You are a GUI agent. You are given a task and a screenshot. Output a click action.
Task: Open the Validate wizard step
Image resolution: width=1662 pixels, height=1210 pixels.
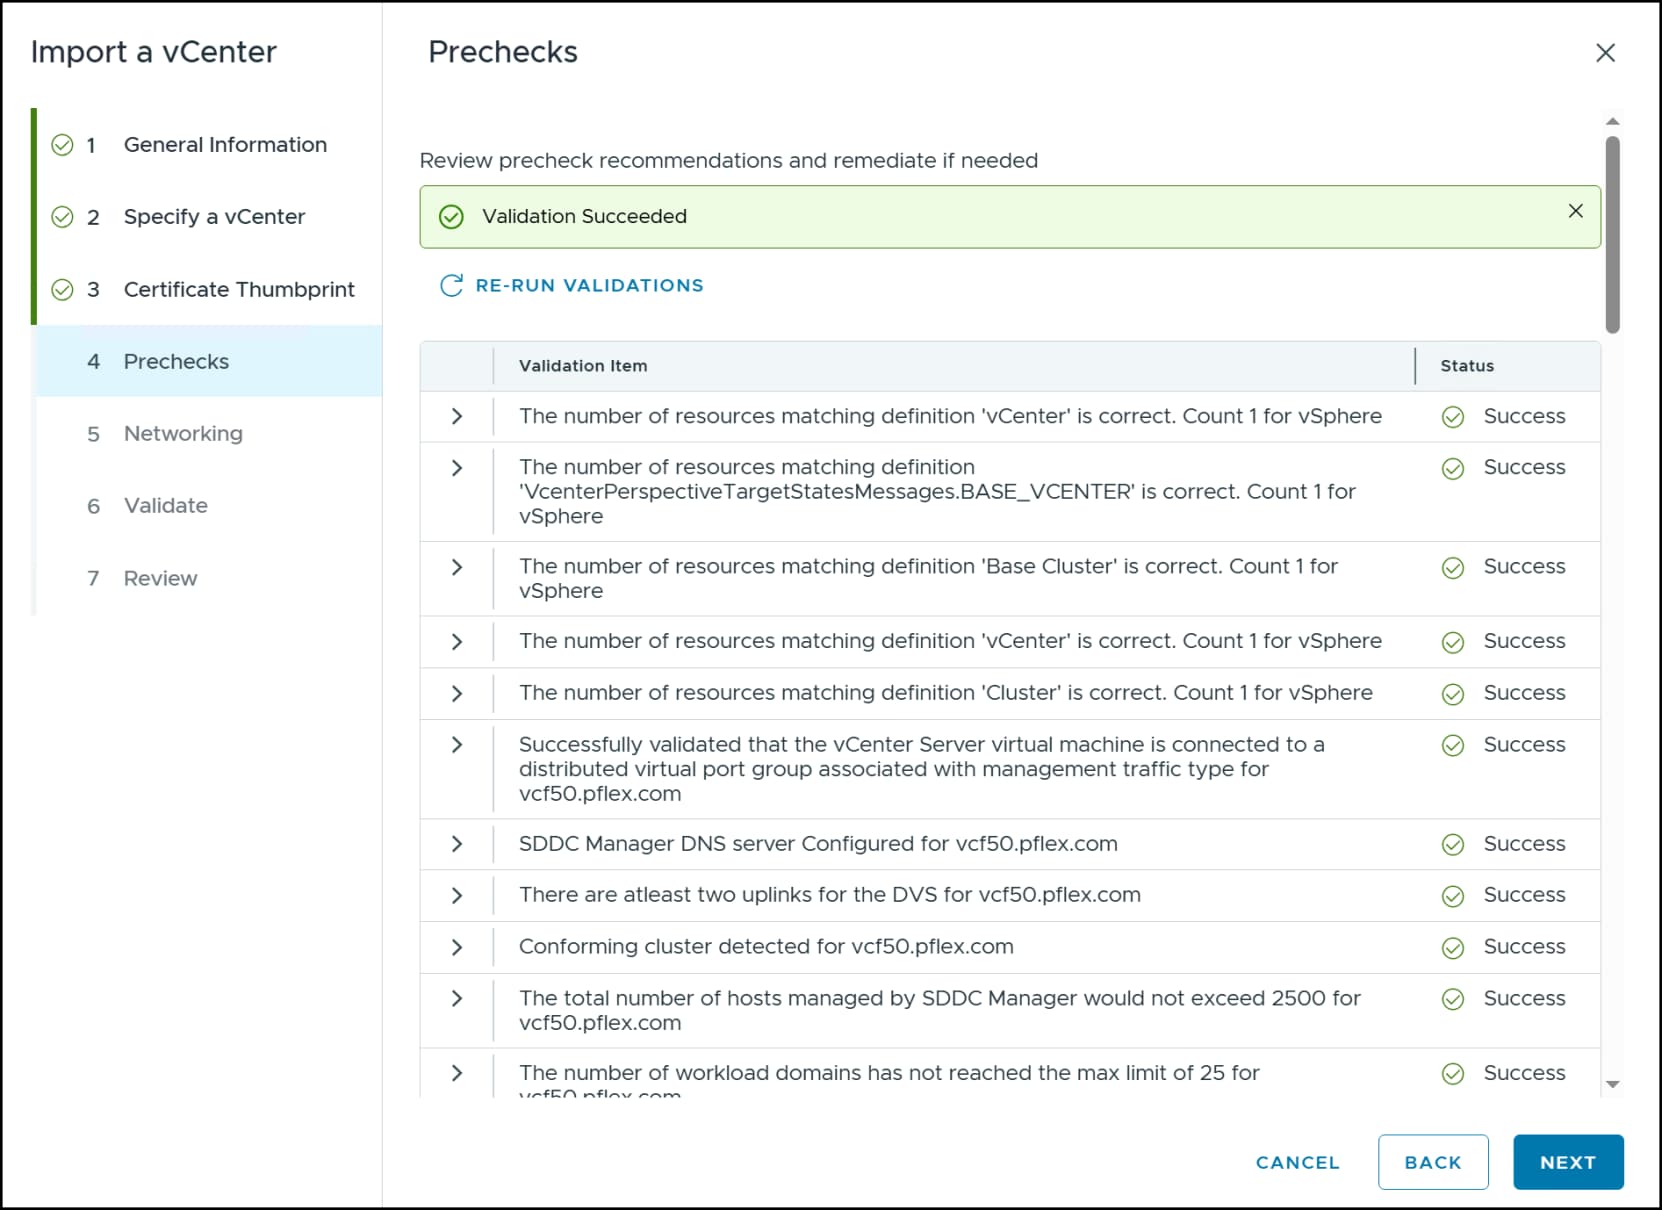(209, 506)
